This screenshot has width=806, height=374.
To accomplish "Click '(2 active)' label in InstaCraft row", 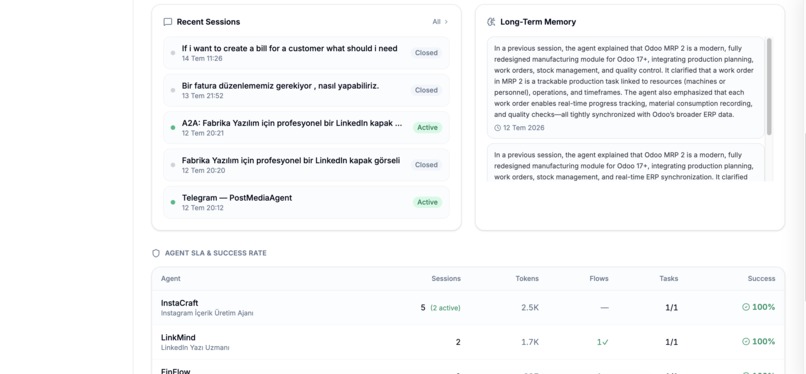I will click(x=445, y=308).
